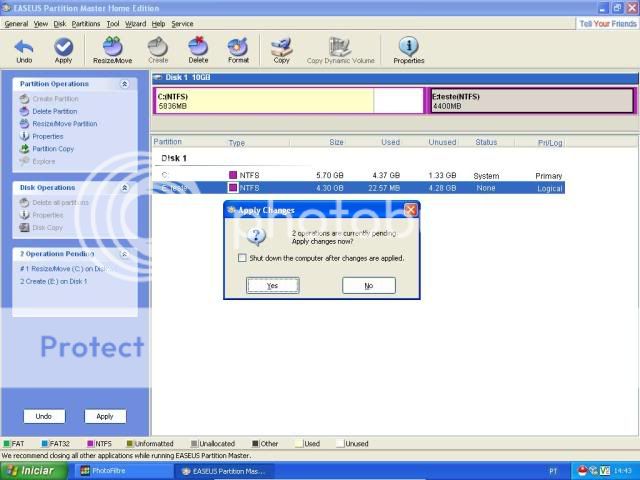This screenshot has width=640, height=480.
Task: Confirm with Yes in Apply Changes dialog
Action: tap(273, 286)
